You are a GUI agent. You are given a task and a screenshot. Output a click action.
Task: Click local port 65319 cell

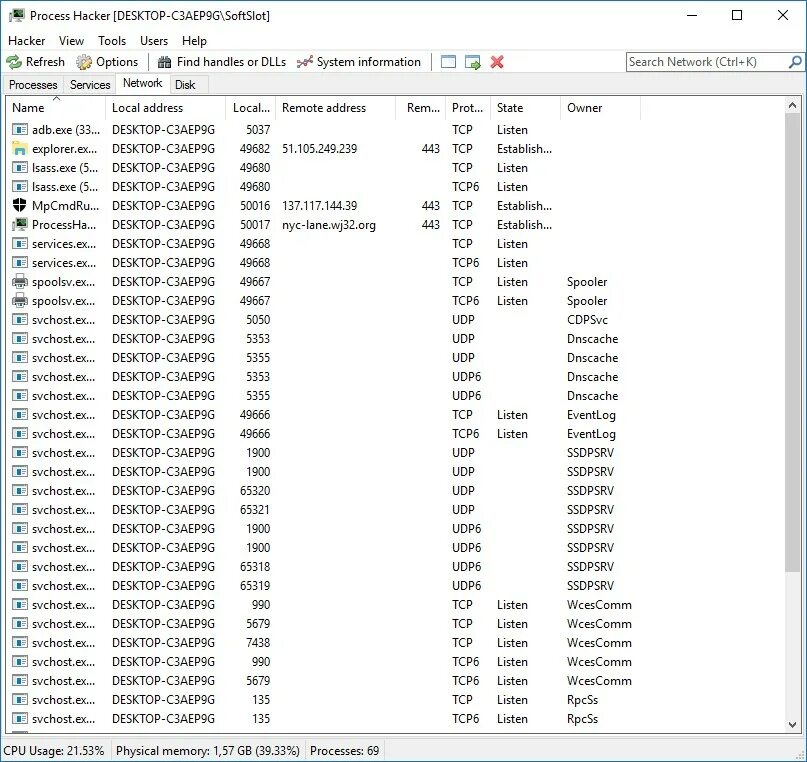255,586
